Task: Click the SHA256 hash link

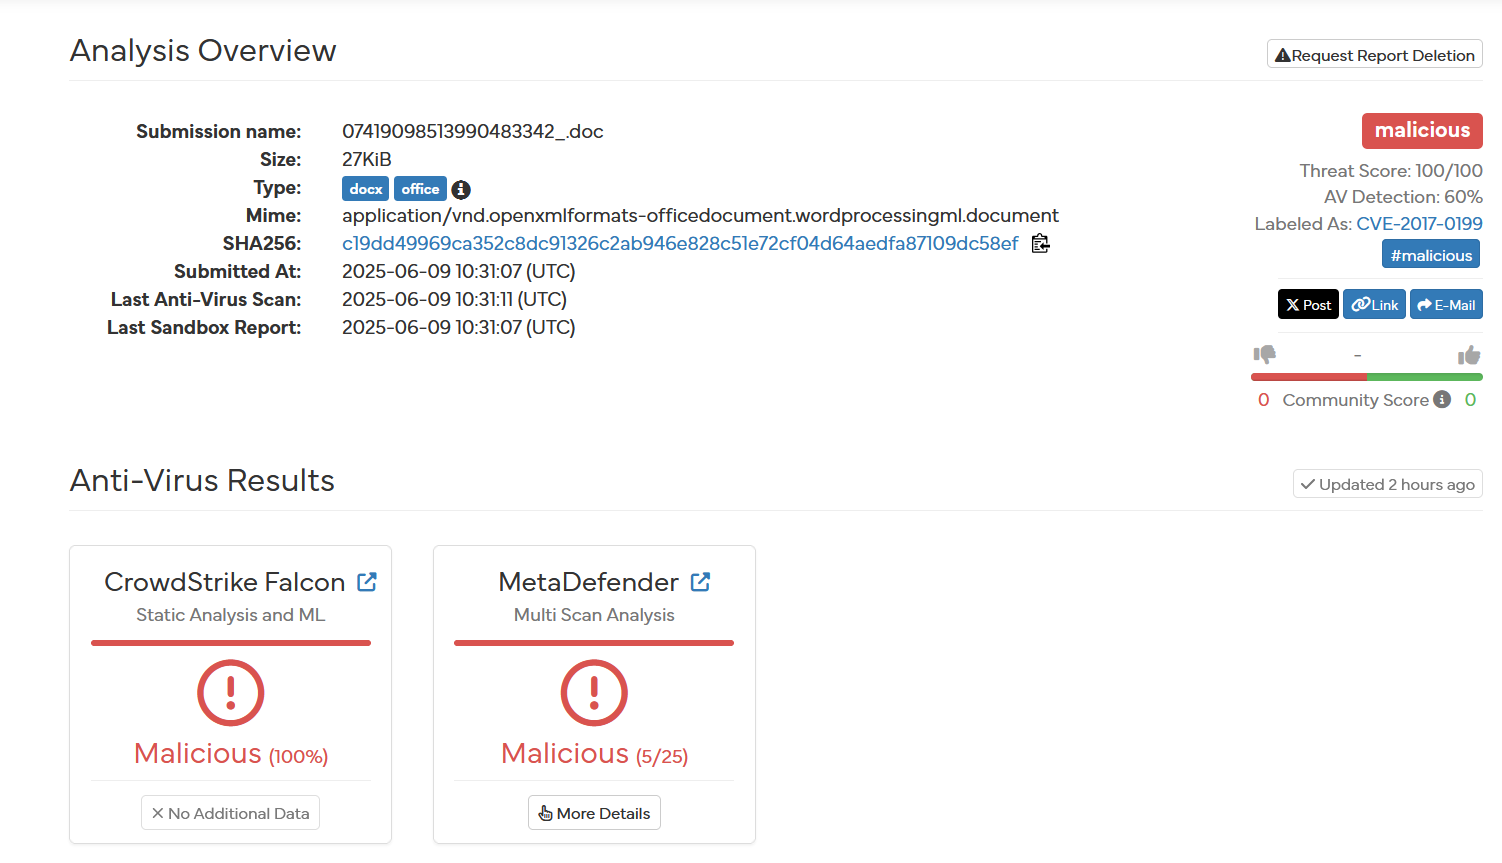Action: [x=680, y=244]
